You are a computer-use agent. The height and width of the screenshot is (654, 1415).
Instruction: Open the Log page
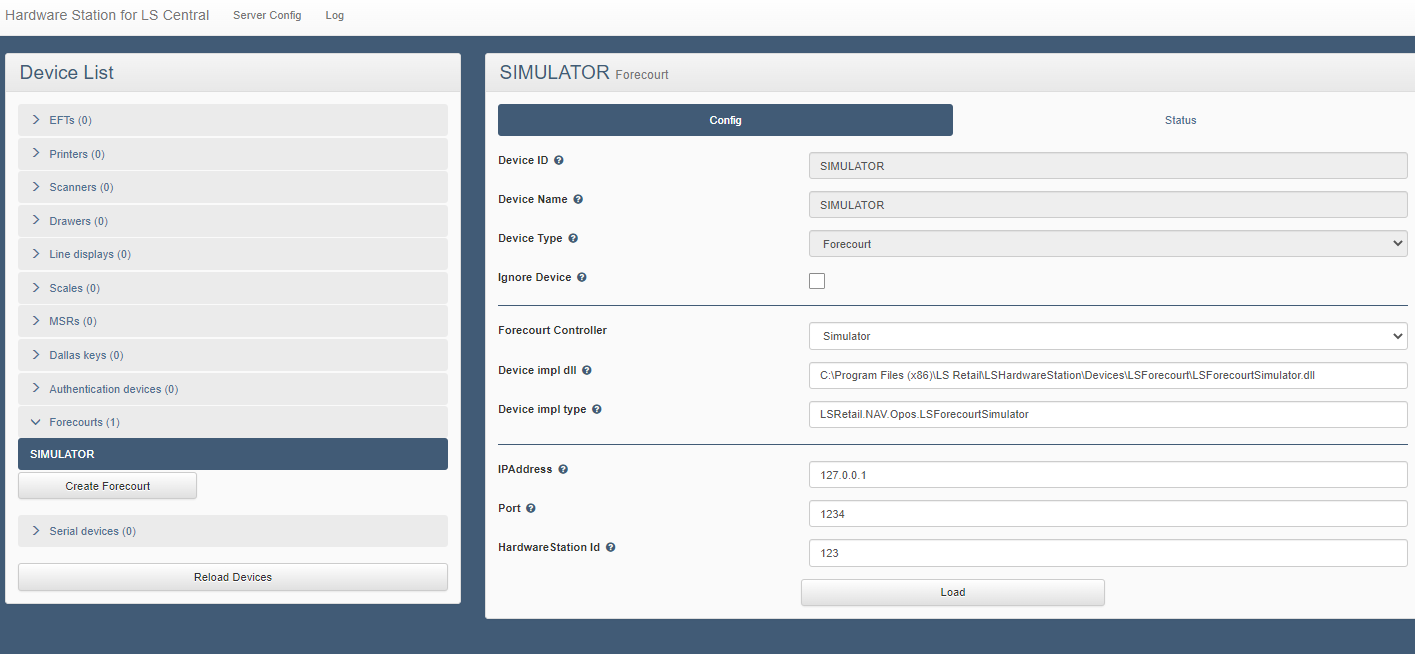(x=335, y=15)
